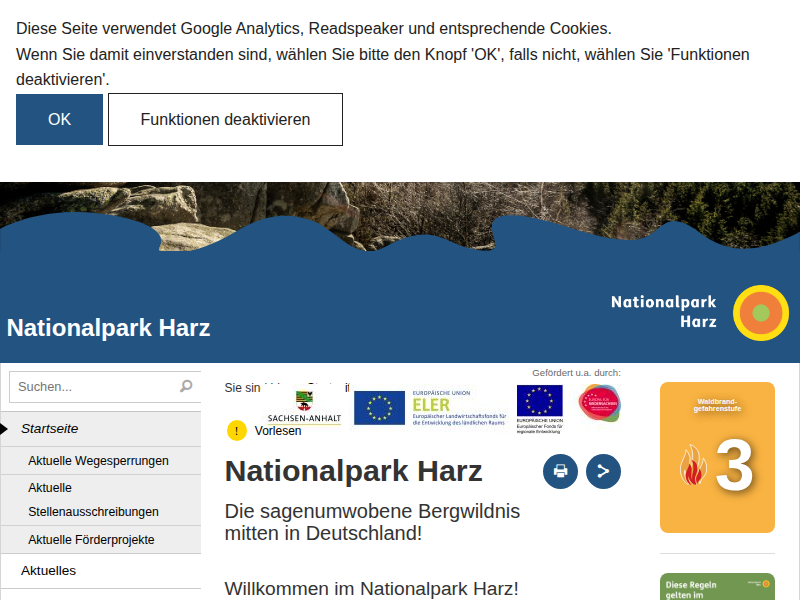Open the share arrow icon beside the print icon

coord(603,471)
